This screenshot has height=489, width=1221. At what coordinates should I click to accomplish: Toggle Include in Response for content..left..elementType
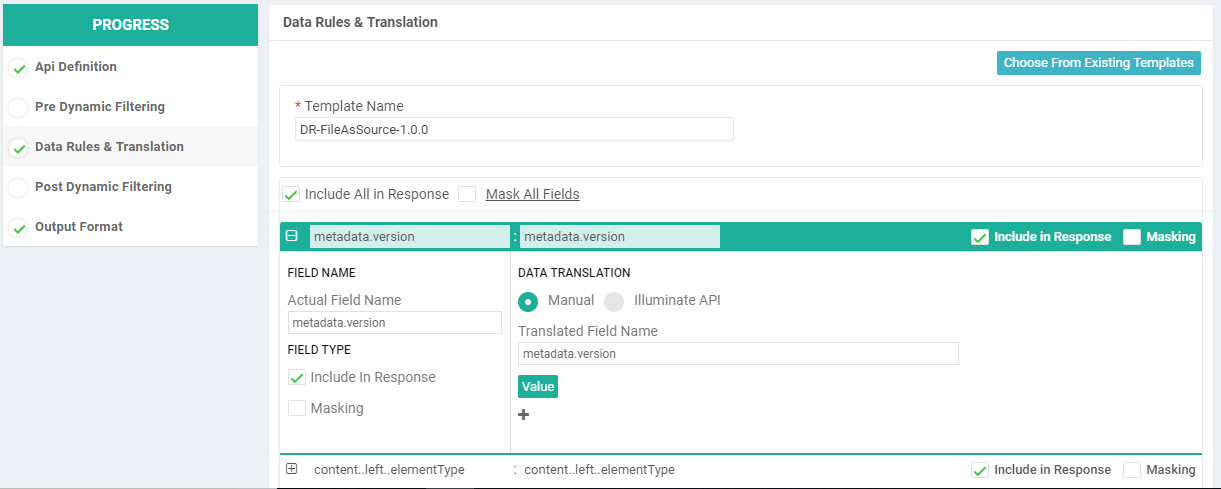[980, 470]
